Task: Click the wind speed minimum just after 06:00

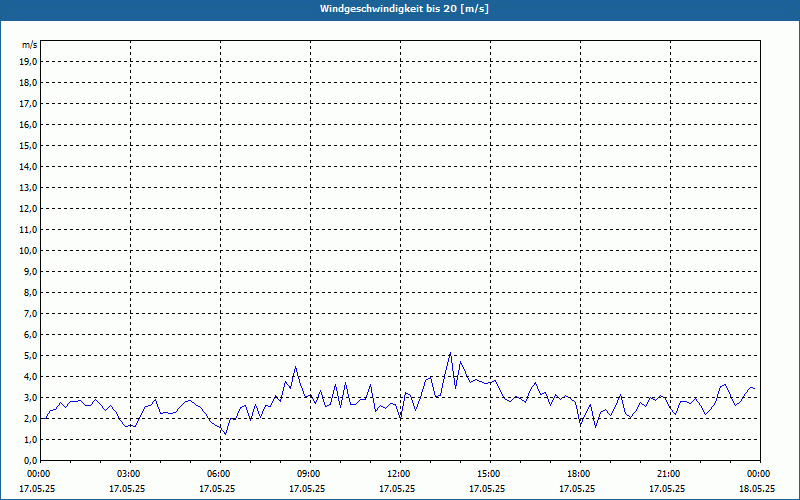Action: (226, 434)
